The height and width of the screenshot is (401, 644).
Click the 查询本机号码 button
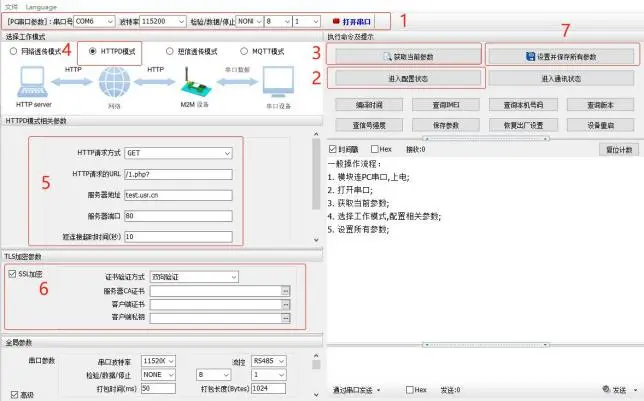coord(523,105)
